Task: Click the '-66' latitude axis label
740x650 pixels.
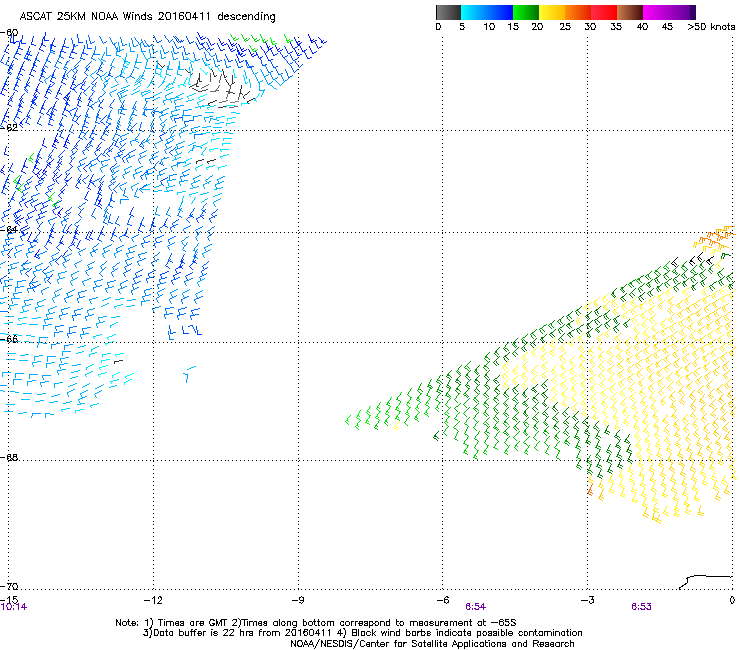Action: coord(9,339)
